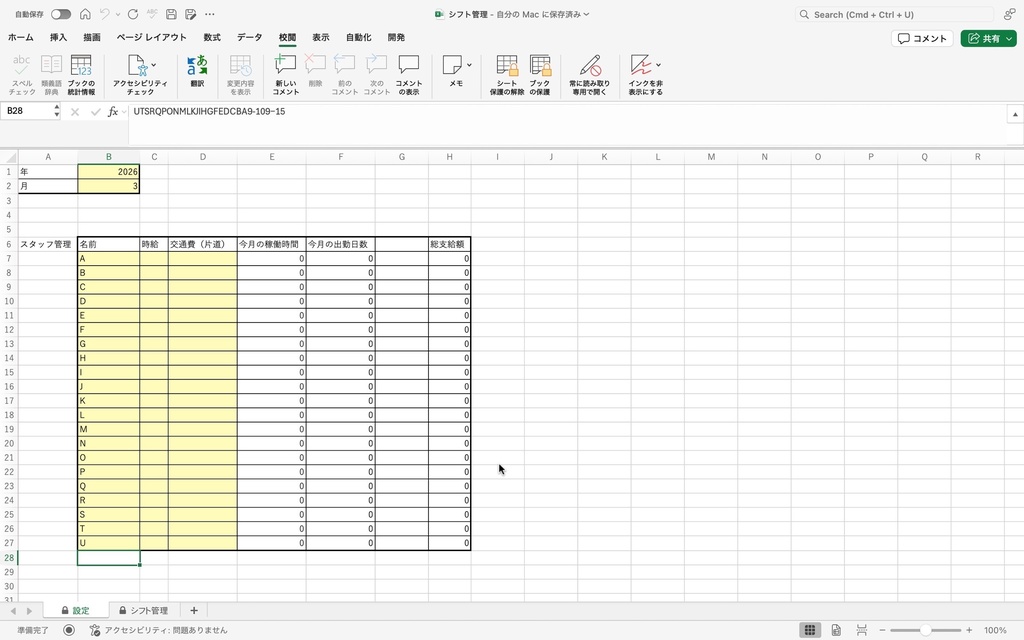Click the Name Box stepper arrows
1024x640 pixels.
pos(57,111)
